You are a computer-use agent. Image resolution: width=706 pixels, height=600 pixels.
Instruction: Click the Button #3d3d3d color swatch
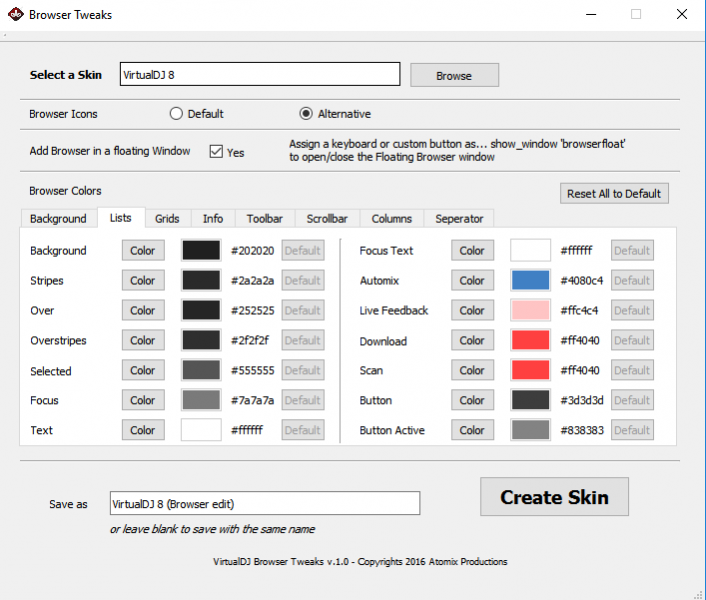[530, 400]
